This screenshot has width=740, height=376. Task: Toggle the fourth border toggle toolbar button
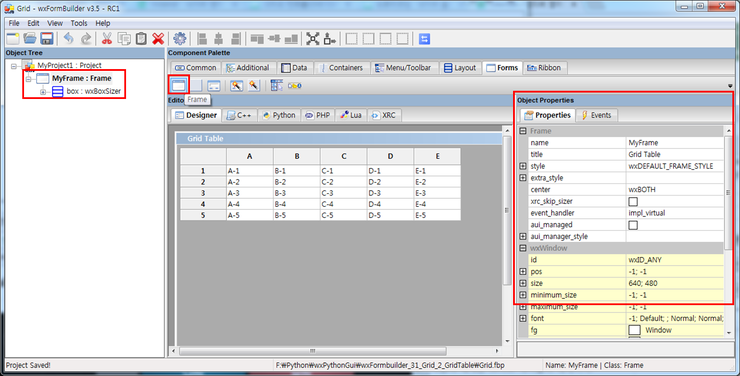[403, 39]
